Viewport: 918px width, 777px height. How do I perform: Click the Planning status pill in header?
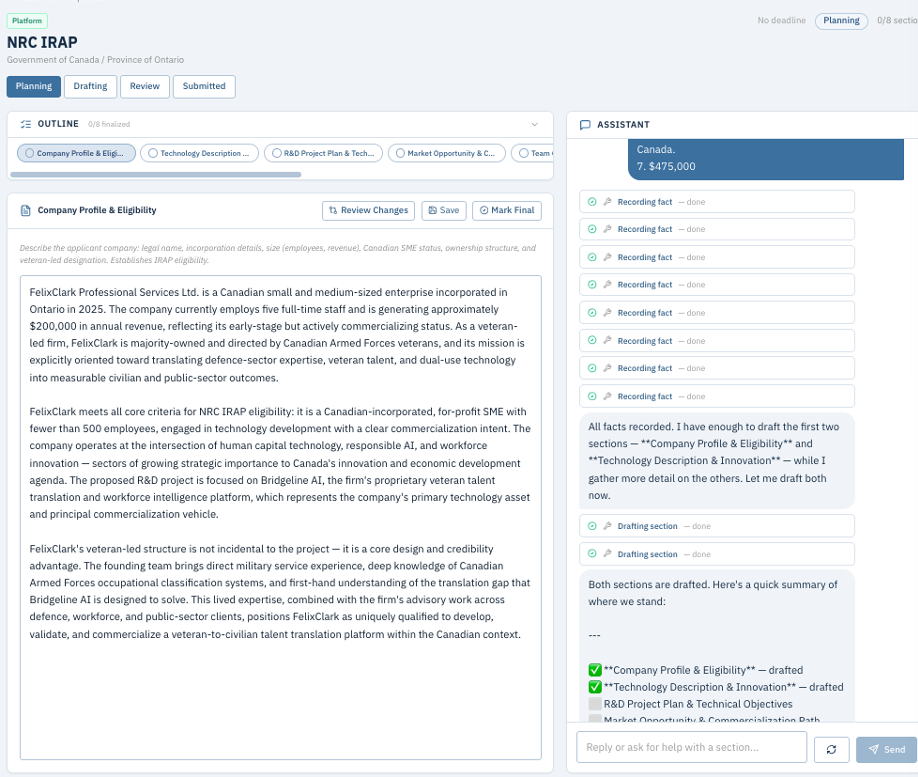(841, 20)
